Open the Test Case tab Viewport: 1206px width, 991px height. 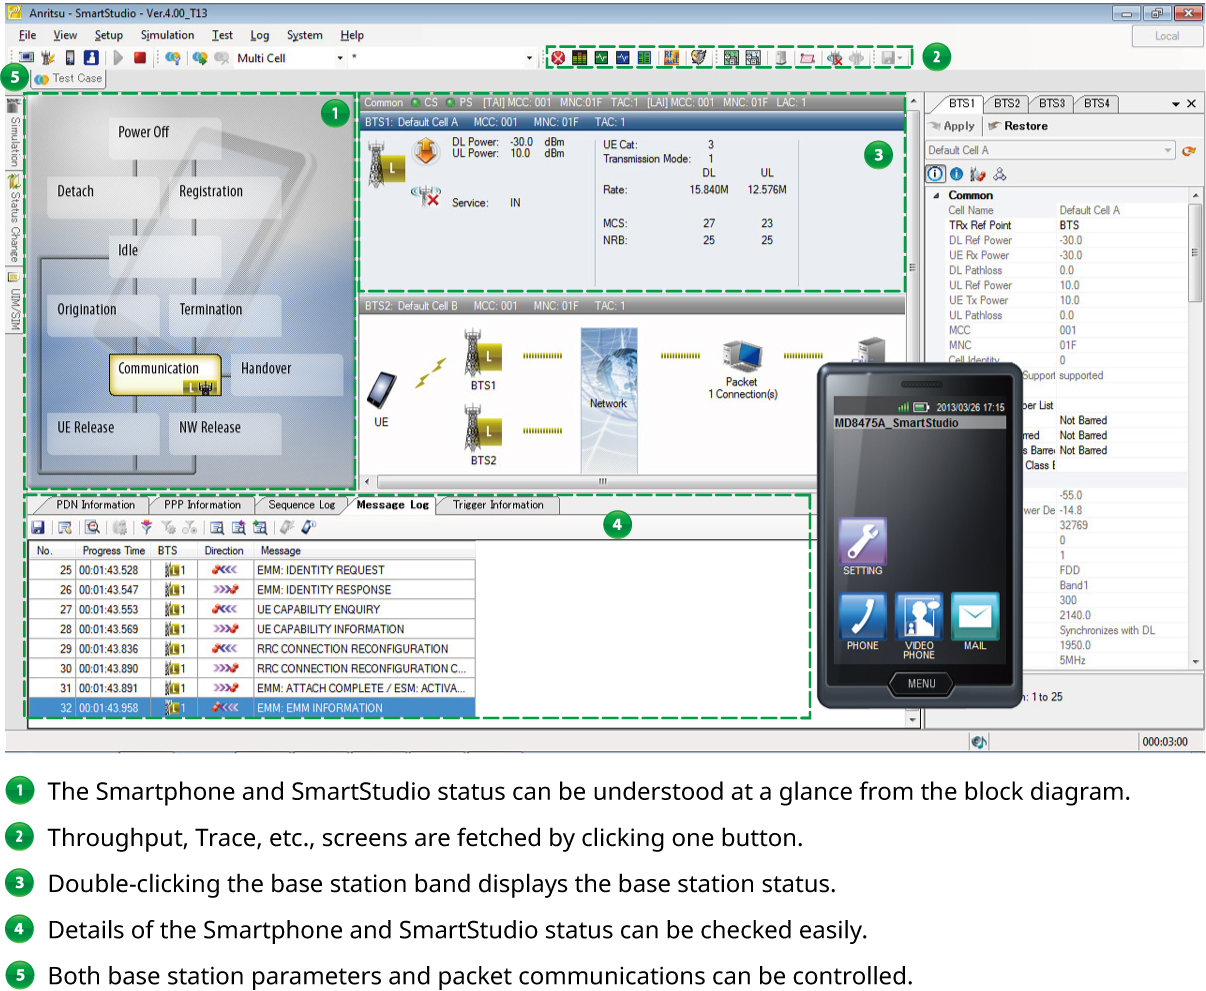(69, 78)
